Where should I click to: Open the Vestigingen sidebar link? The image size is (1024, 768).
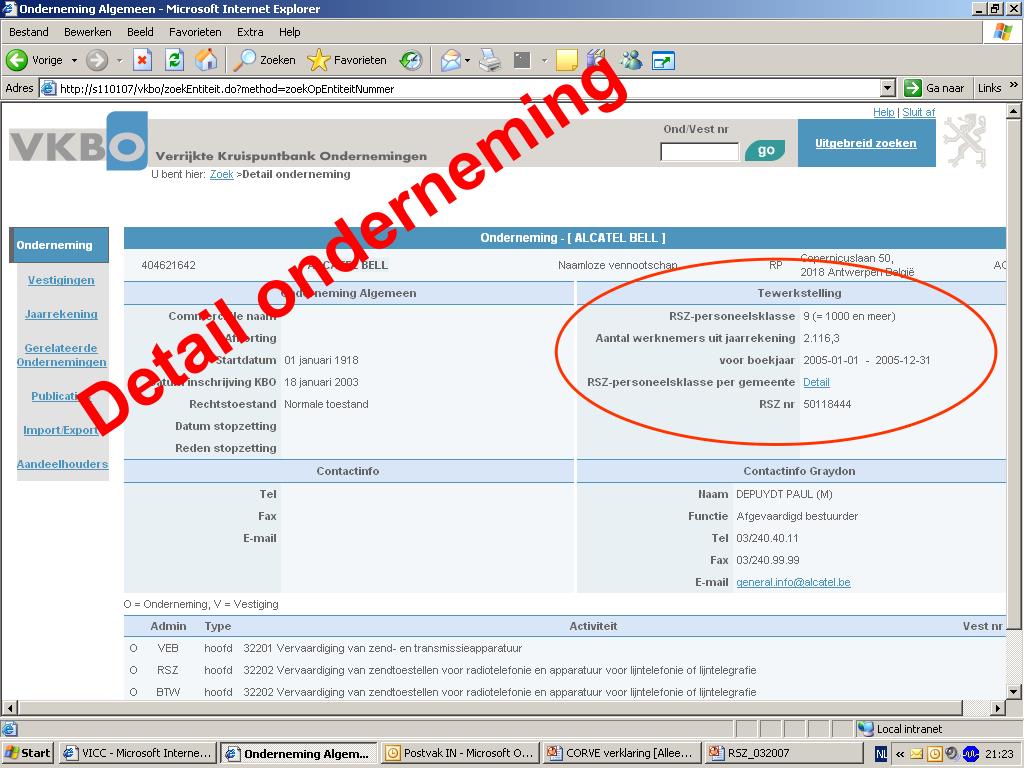tap(61, 280)
